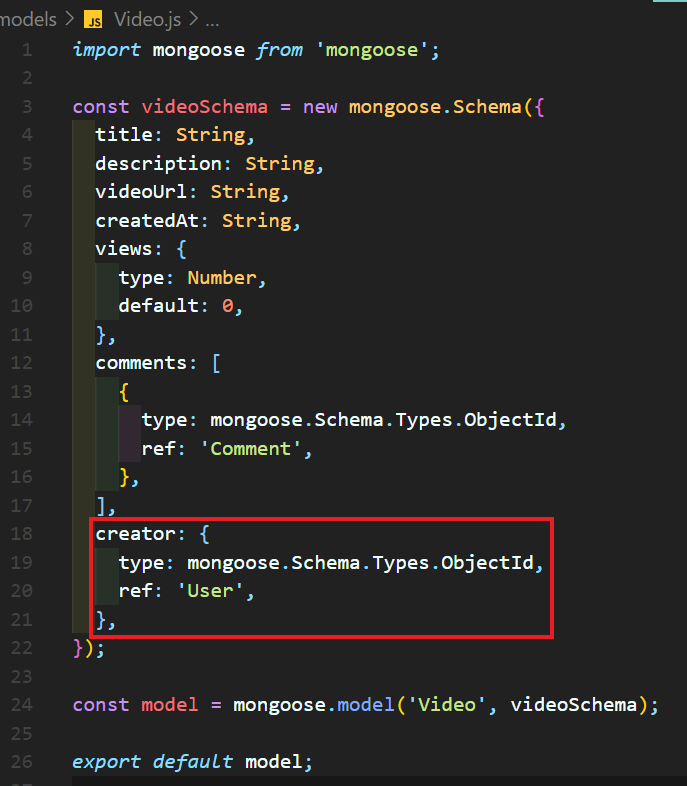Screen dimensions: 687x786
Task: Click 'comments' property name
Action: 141,363
